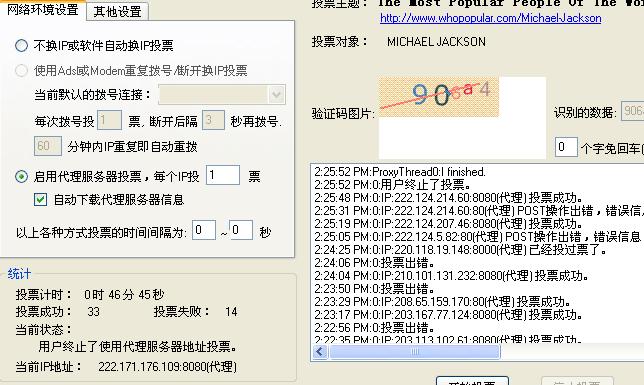Click the 每个IP投 votes input field
644x385 pixels.
point(223,175)
